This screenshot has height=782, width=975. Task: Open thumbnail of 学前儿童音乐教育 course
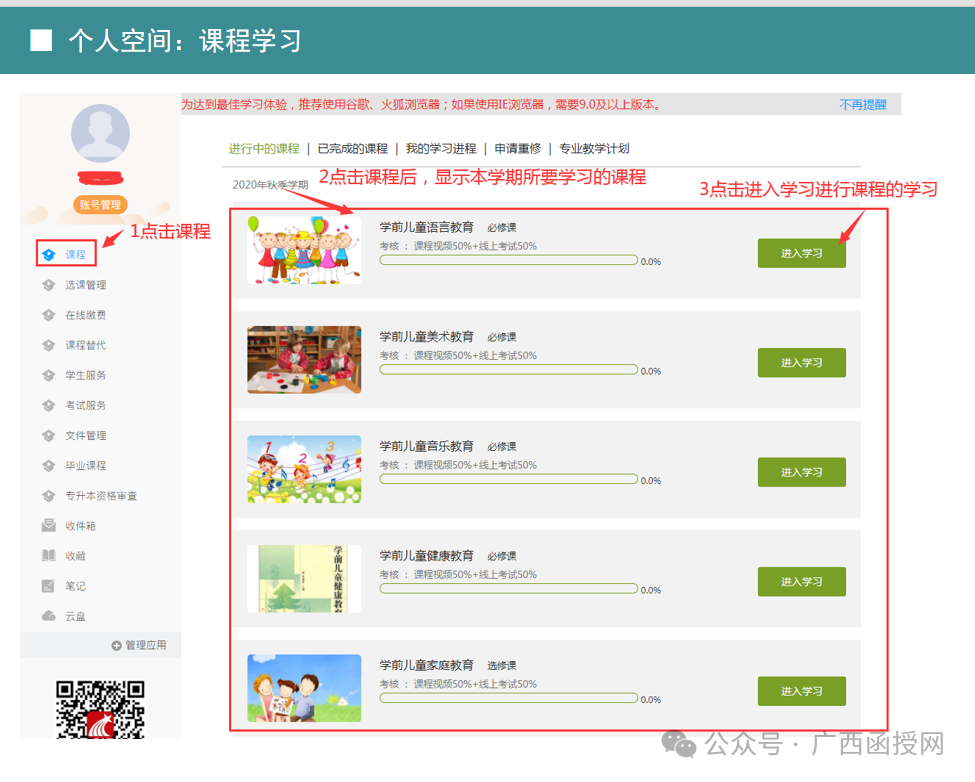point(304,469)
